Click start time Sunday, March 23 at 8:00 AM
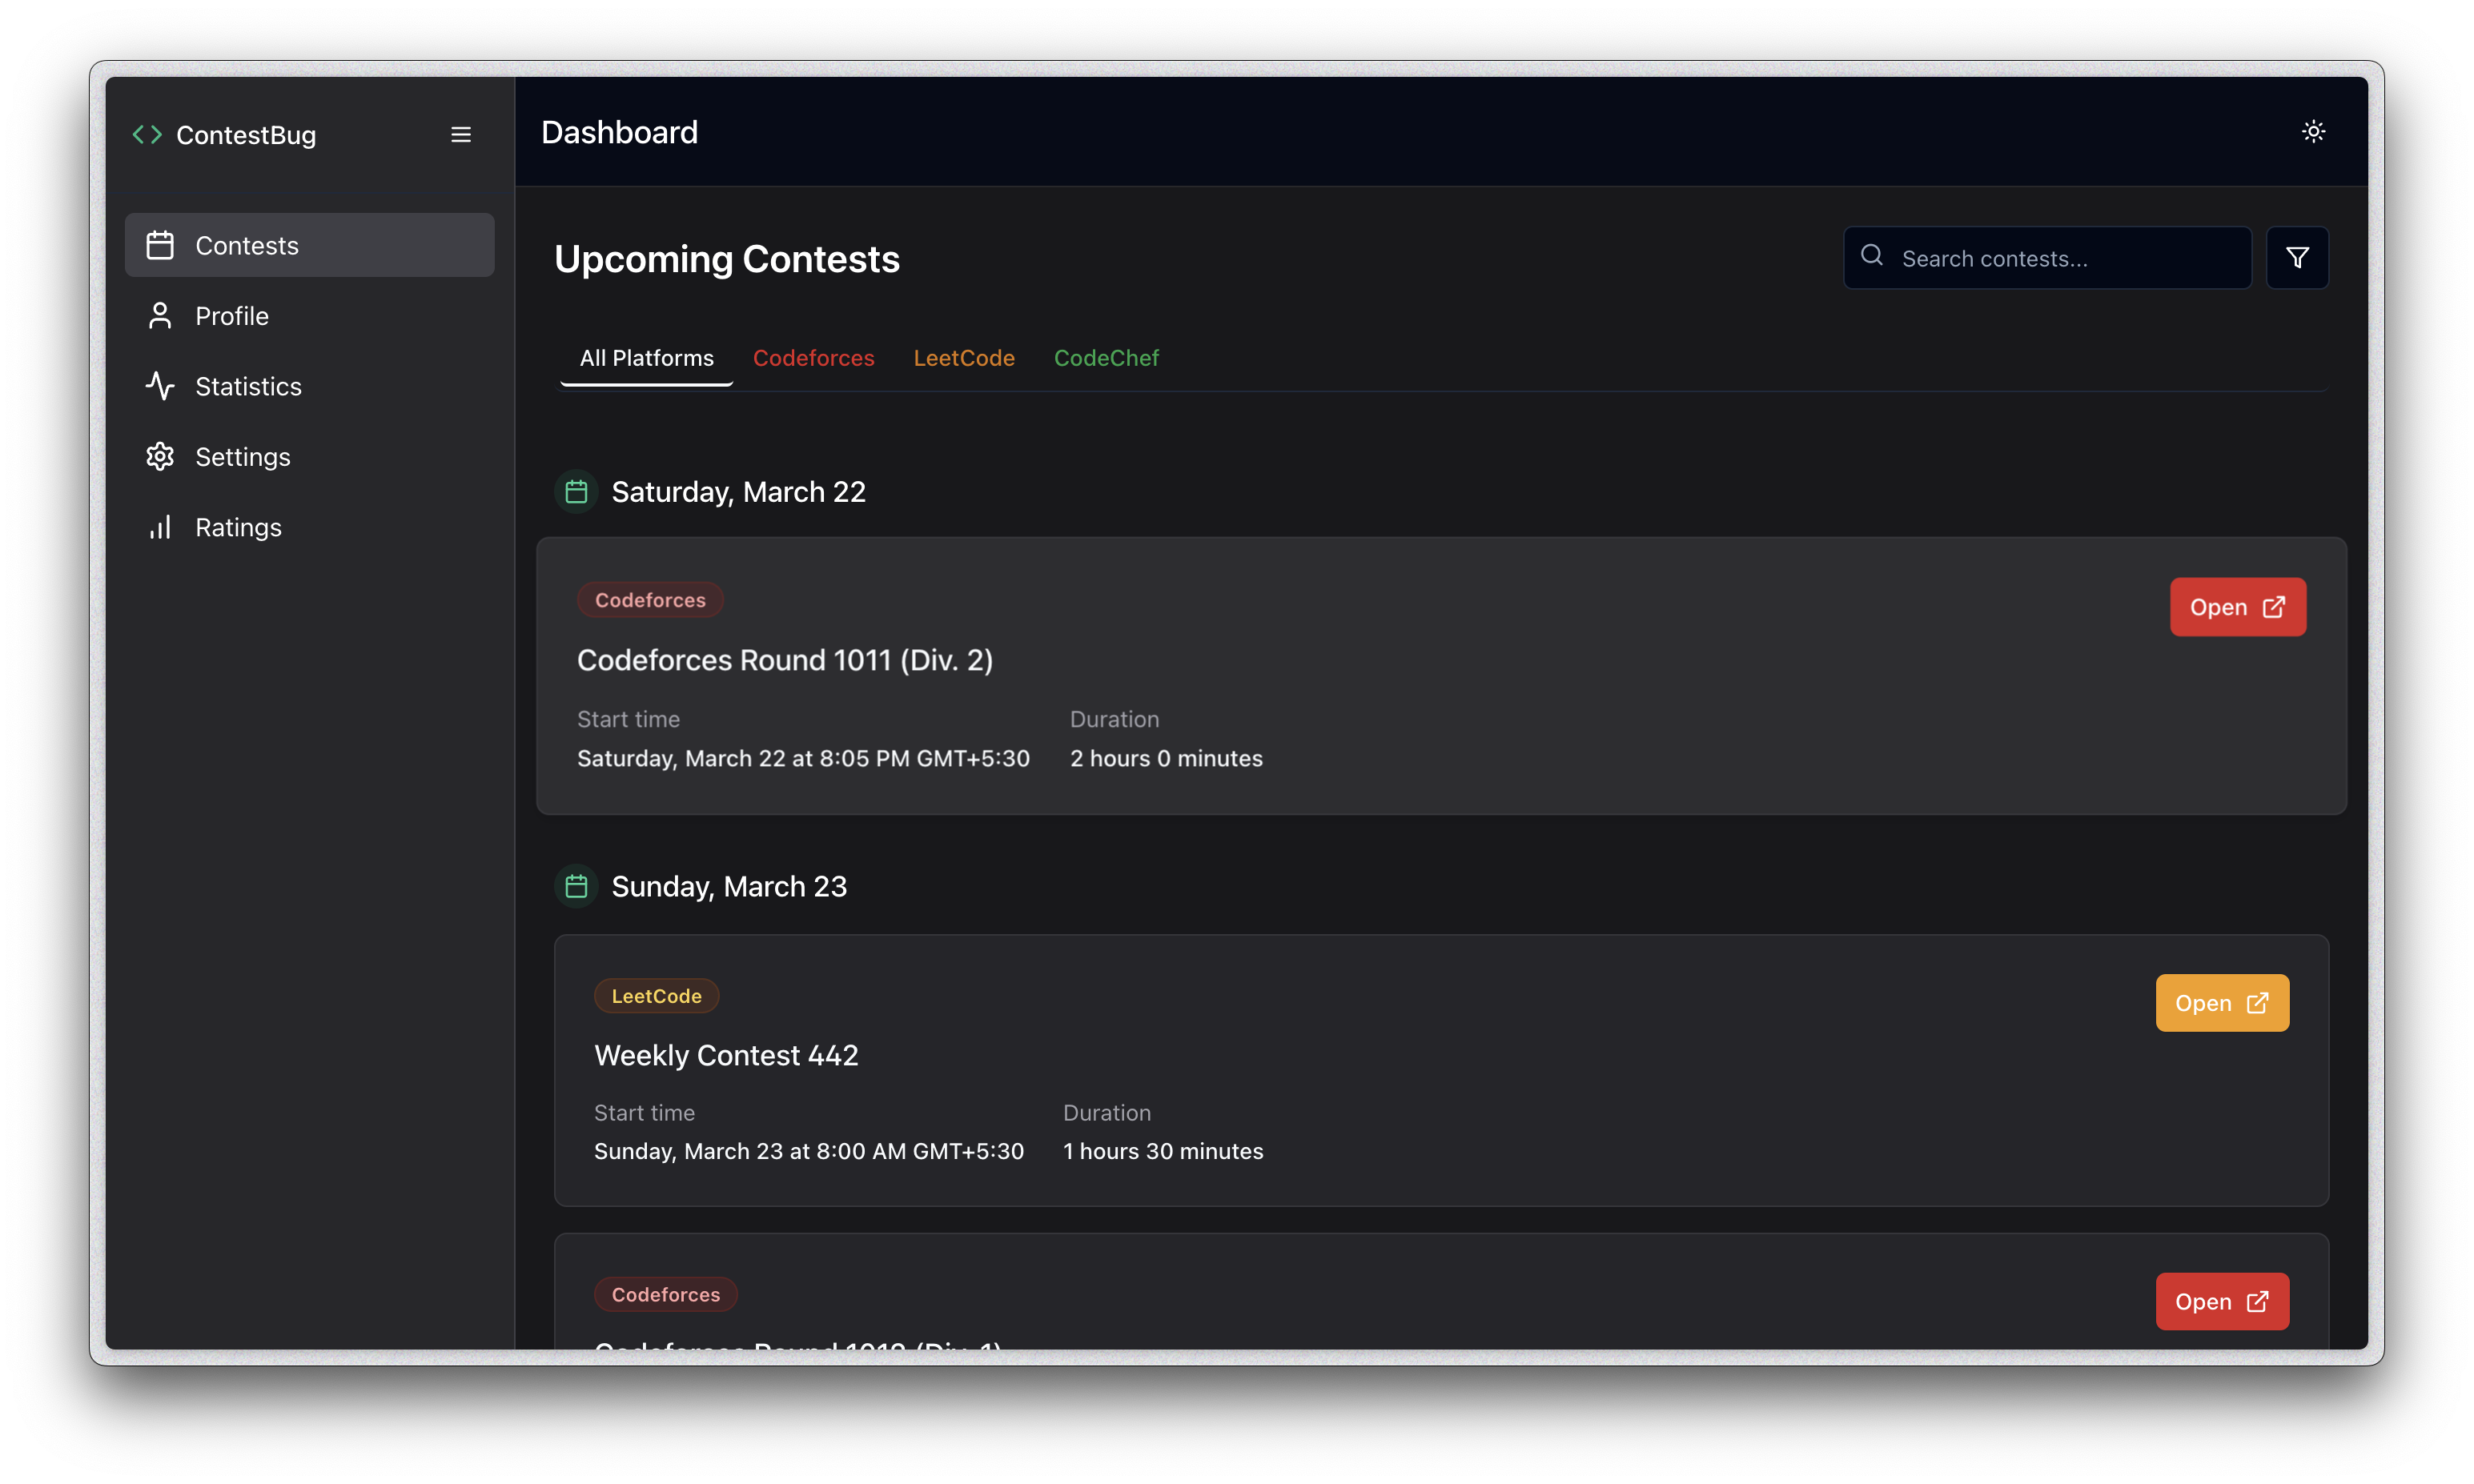 point(808,1151)
